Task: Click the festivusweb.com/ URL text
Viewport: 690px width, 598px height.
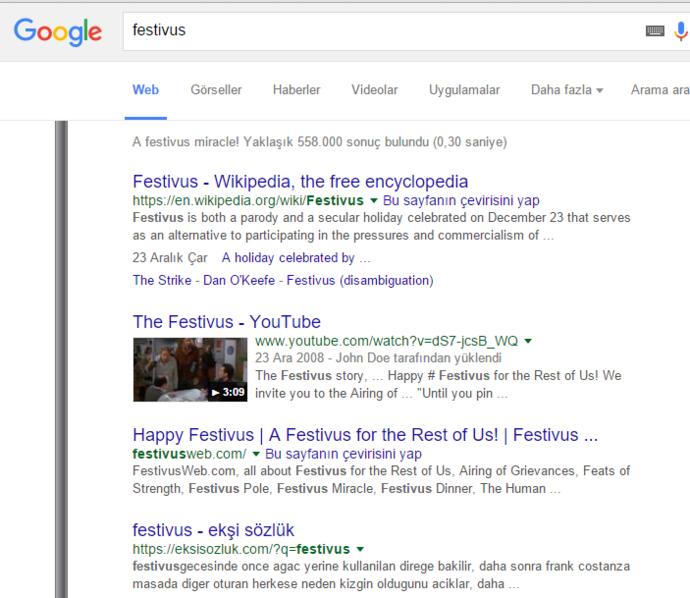Action: (x=189, y=454)
